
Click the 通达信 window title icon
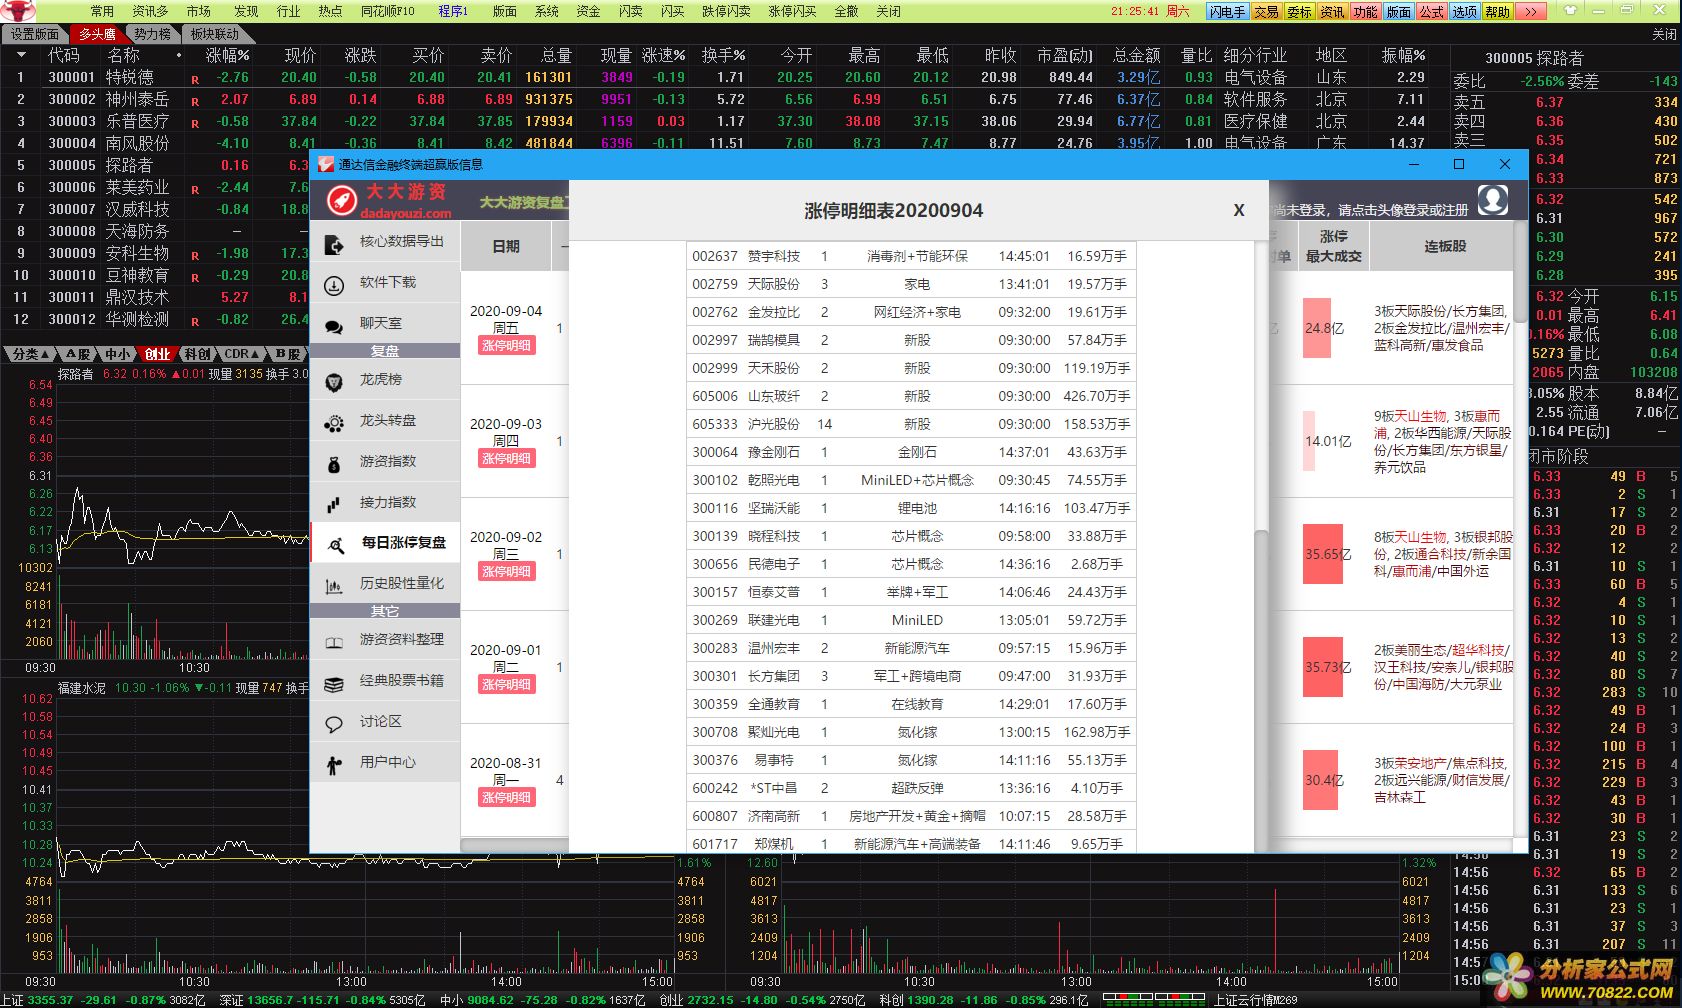click(326, 164)
